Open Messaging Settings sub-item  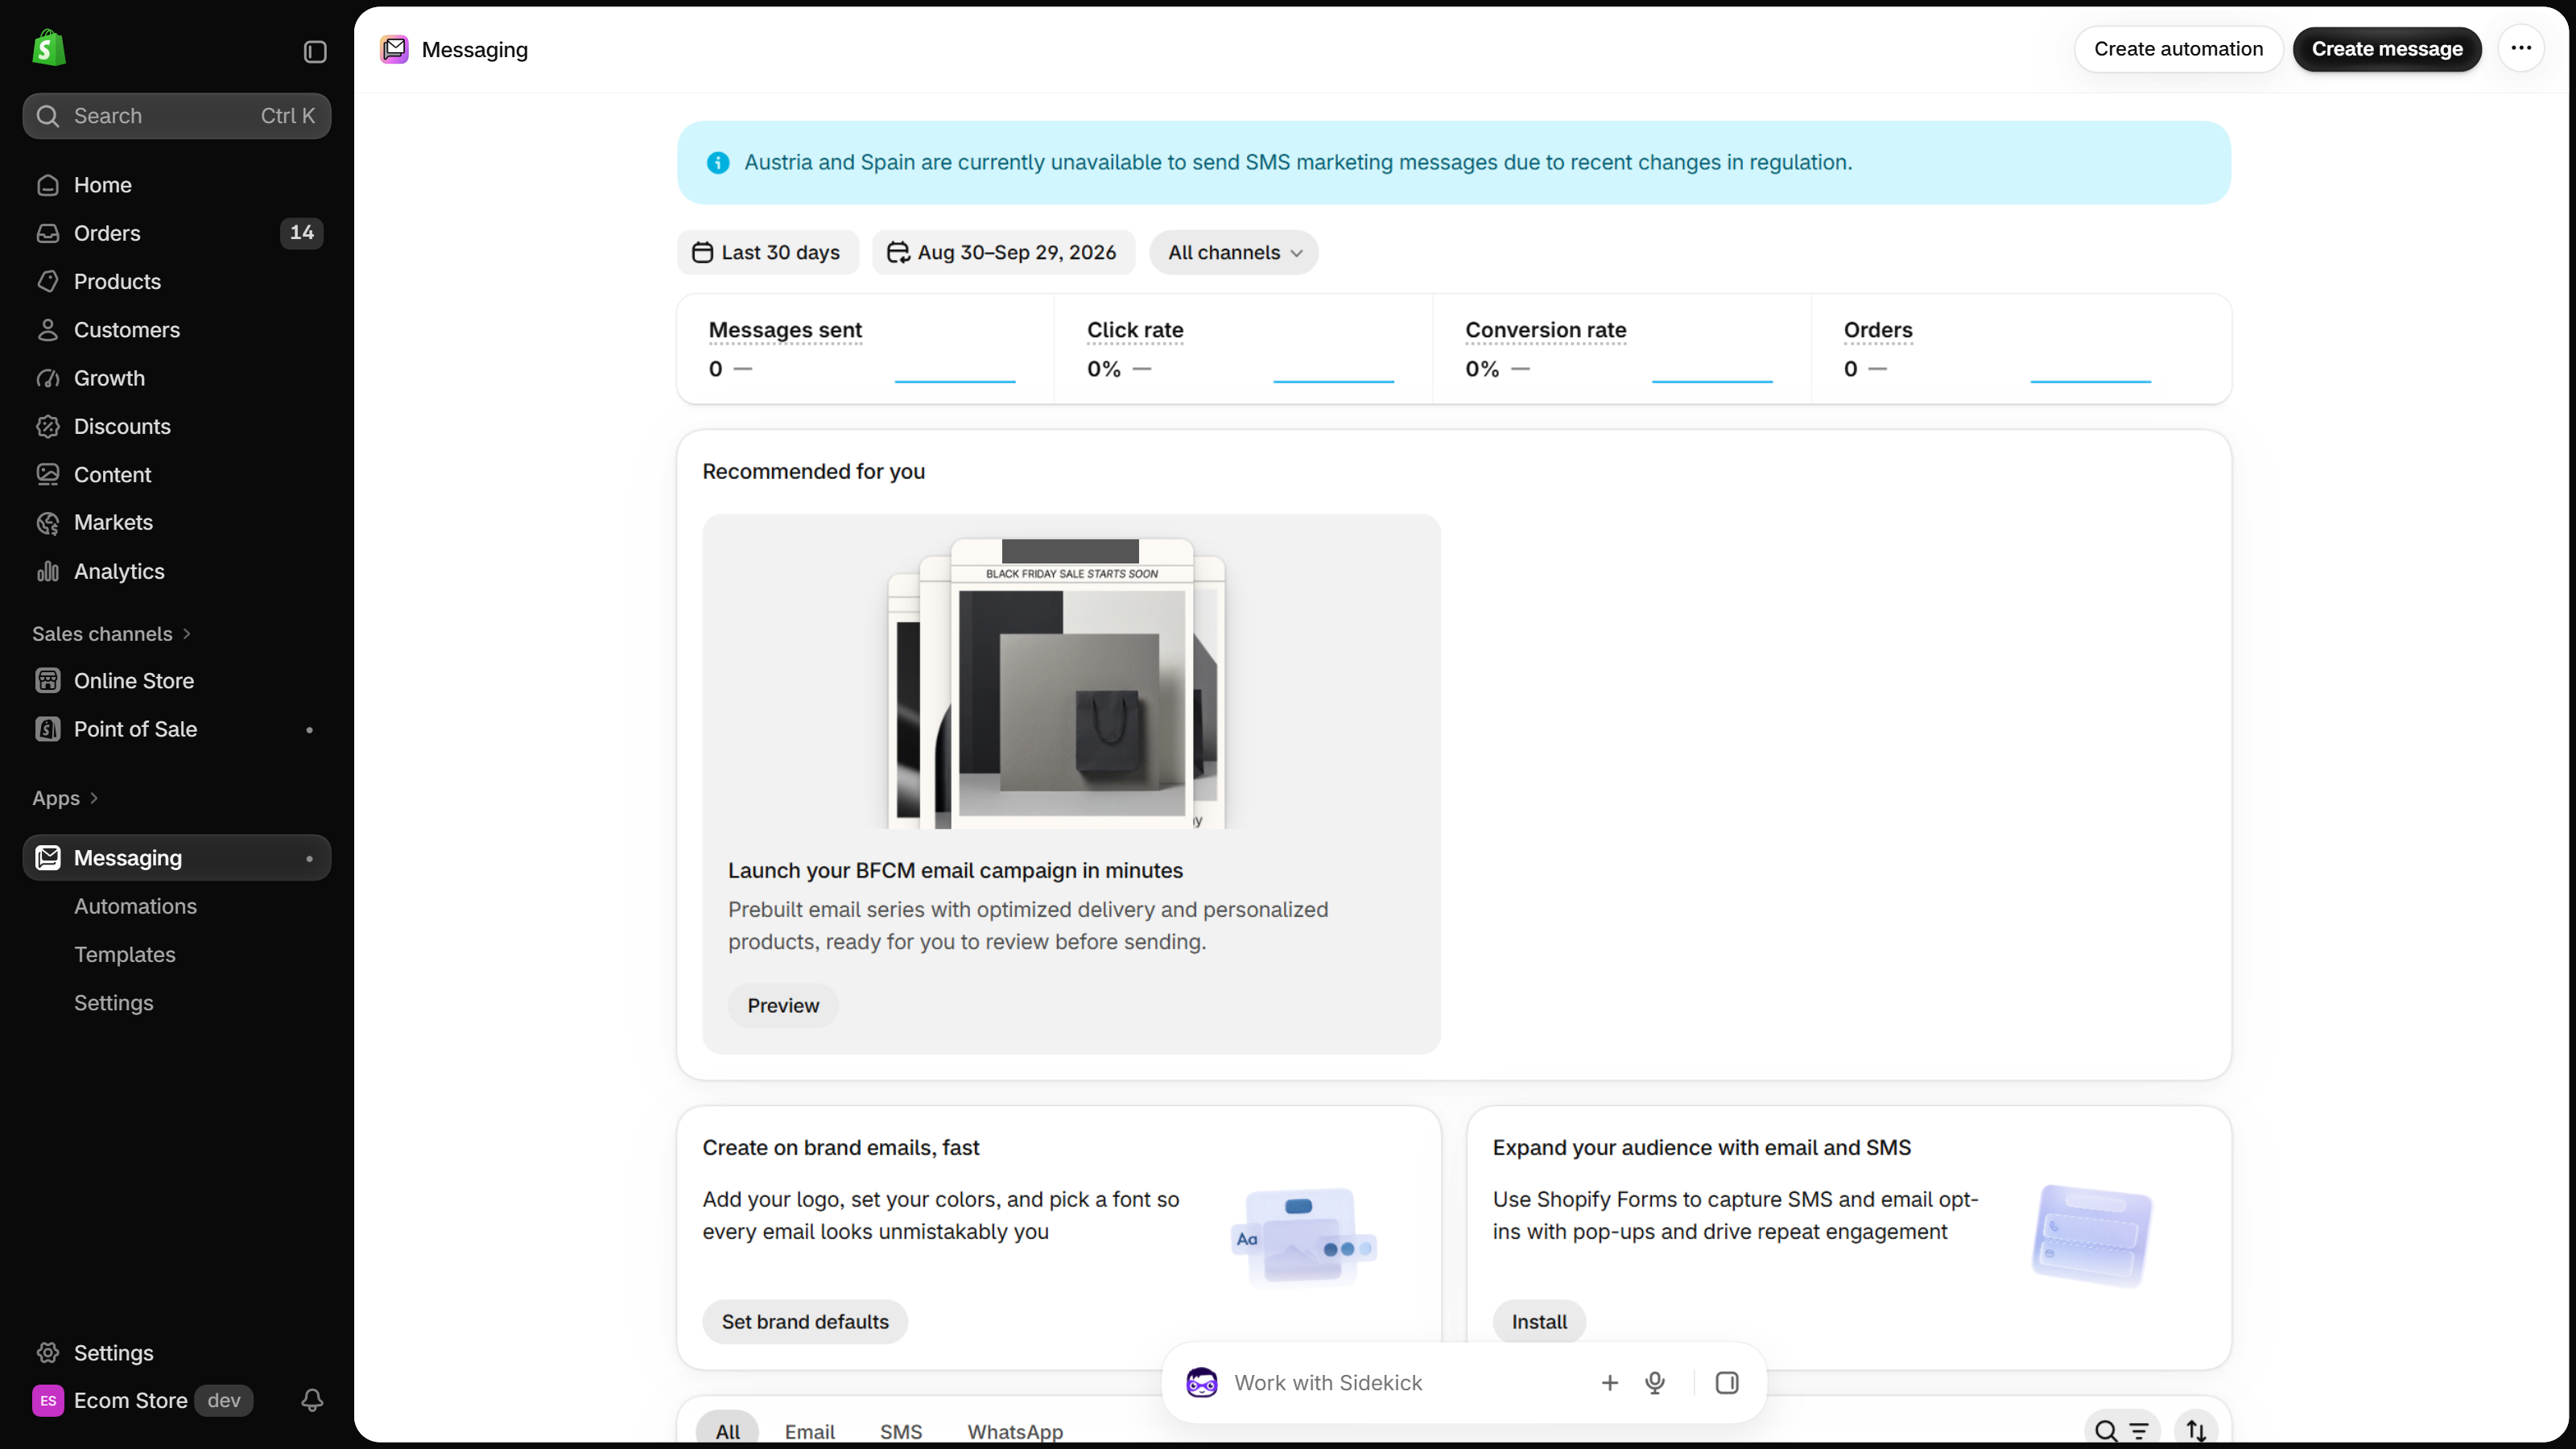click(x=114, y=1002)
